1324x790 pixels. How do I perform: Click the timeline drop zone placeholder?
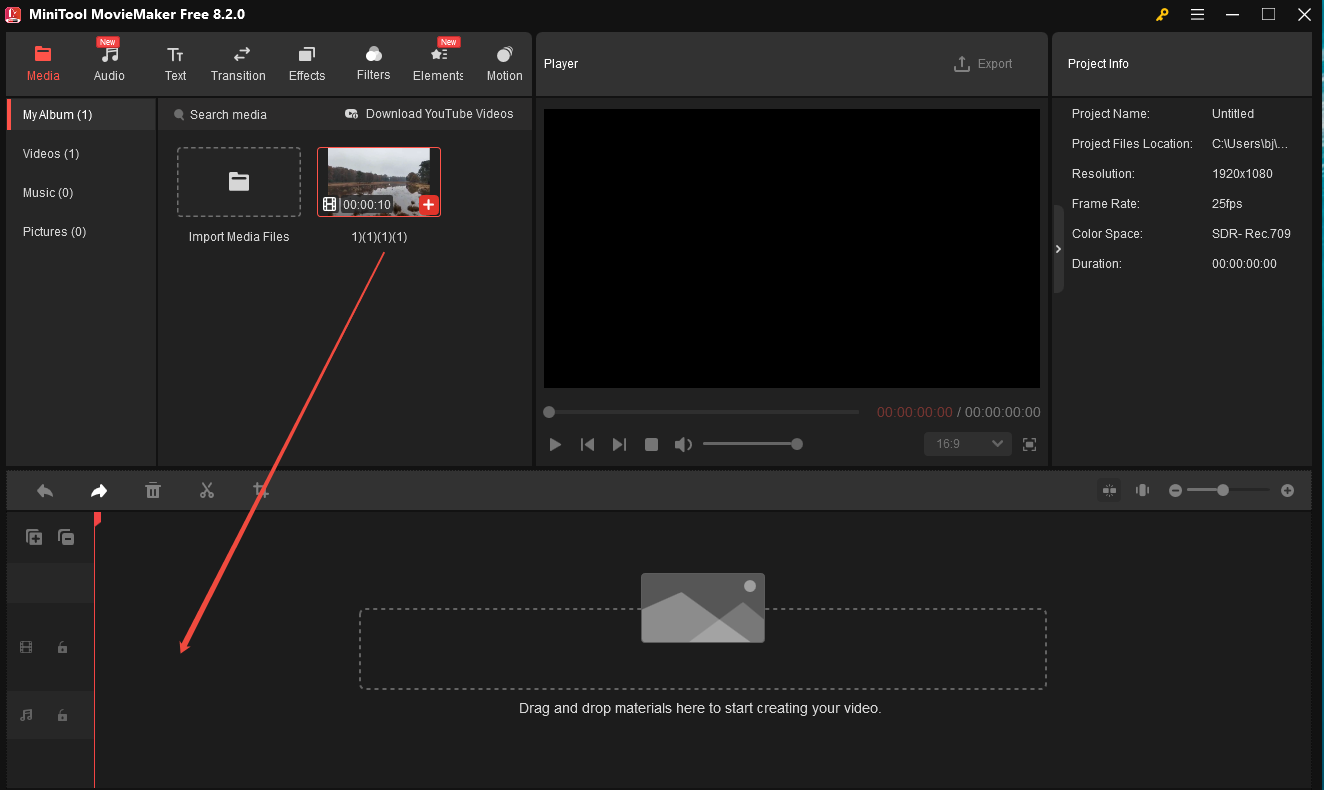[x=703, y=649]
